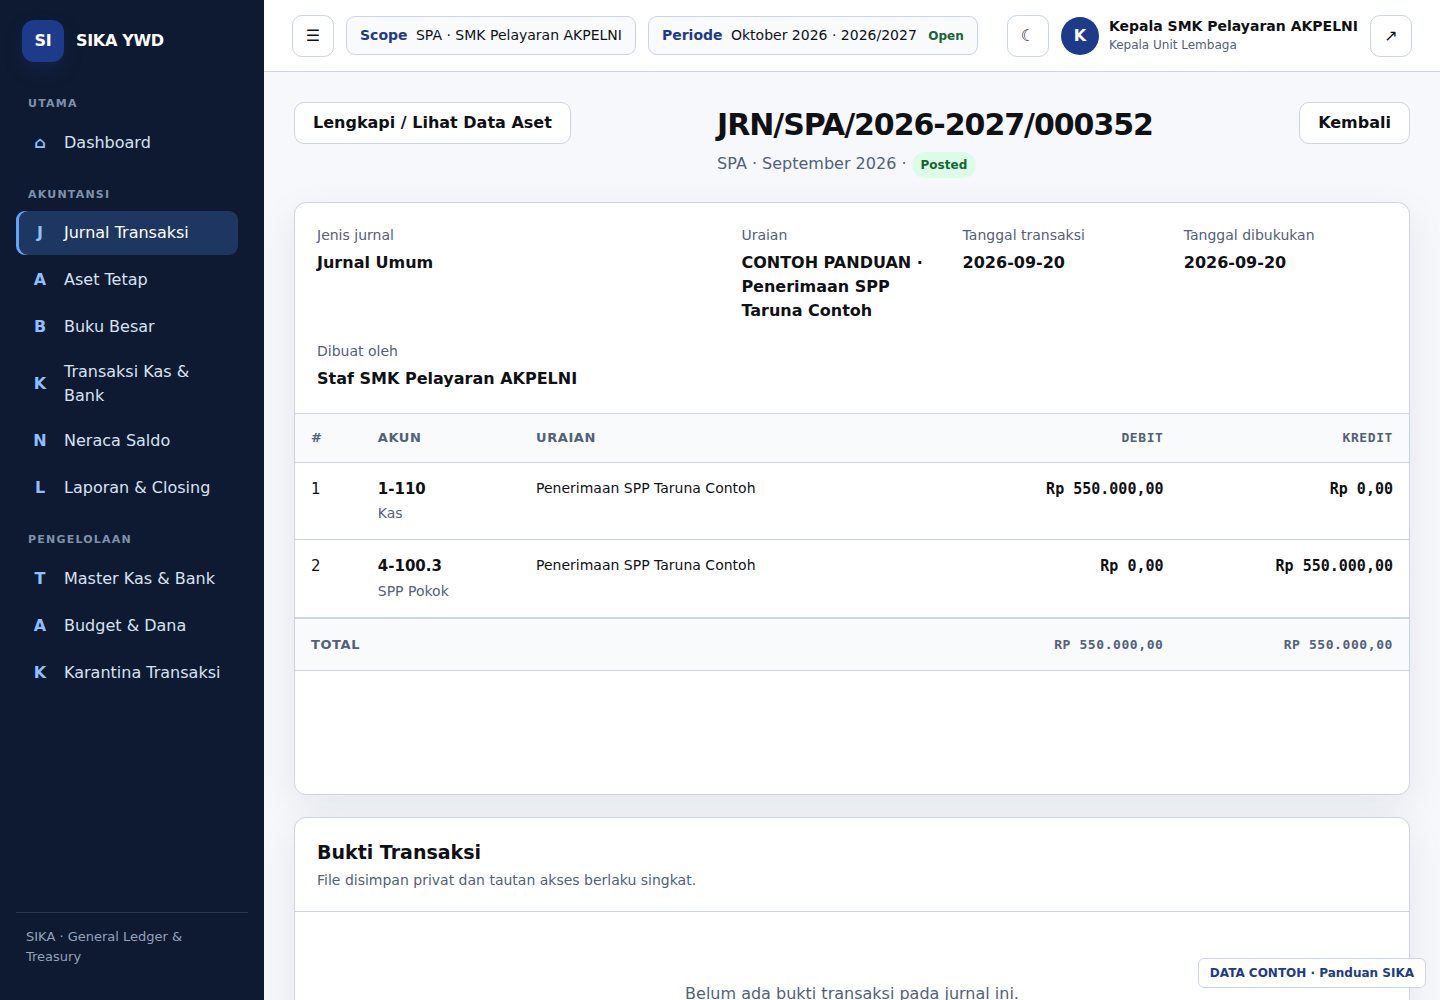Open the Scope SPA selector
The width and height of the screenshot is (1440, 1000).
coord(491,36)
